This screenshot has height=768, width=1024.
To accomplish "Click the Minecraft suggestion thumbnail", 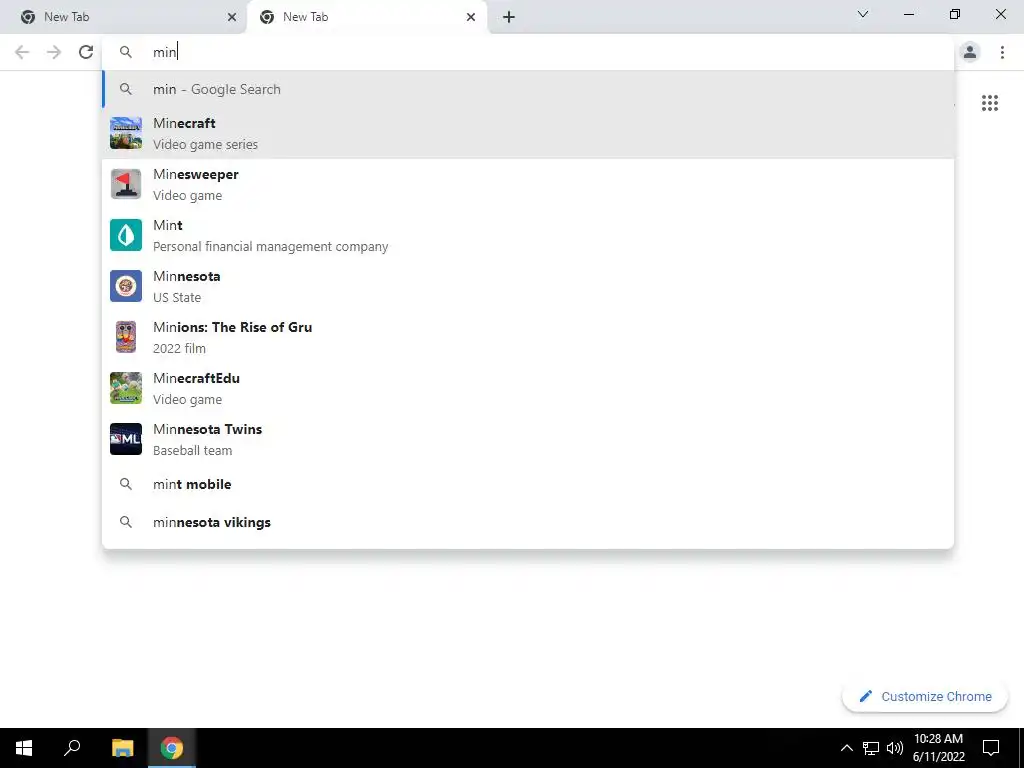I will [125, 133].
